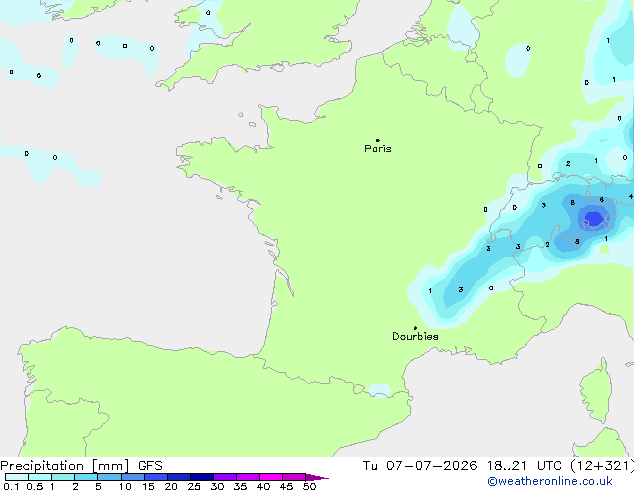Image resolution: width=634 pixels, height=490 pixels.
Task: Click the over-50 mm legend arrow tip
Action: pyautogui.click(x=317, y=477)
